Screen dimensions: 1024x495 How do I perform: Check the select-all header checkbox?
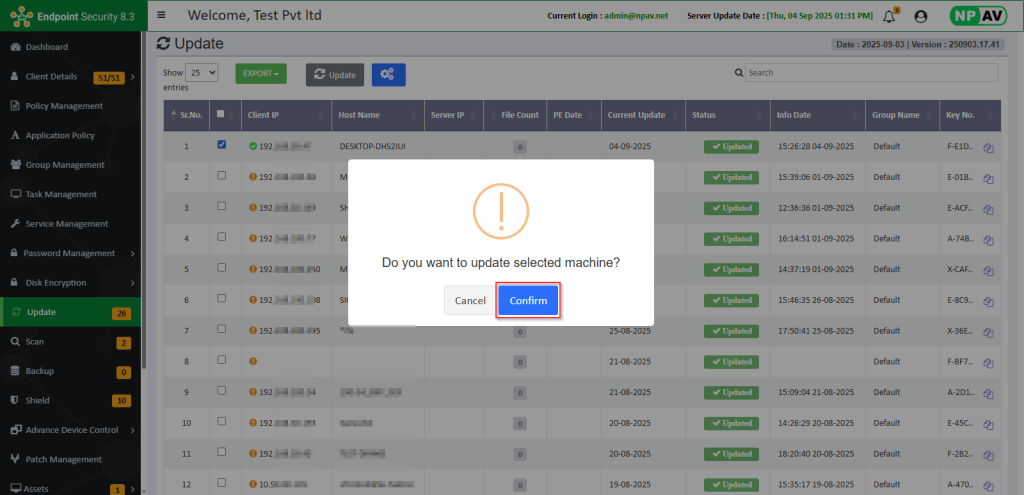pyautogui.click(x=221, y=114)
